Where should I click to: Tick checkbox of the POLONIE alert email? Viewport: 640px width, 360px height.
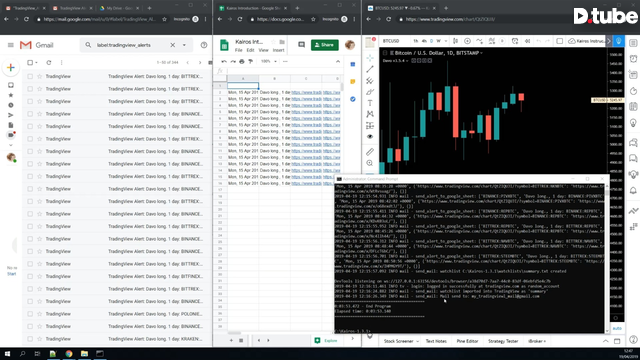click(30, 314)
